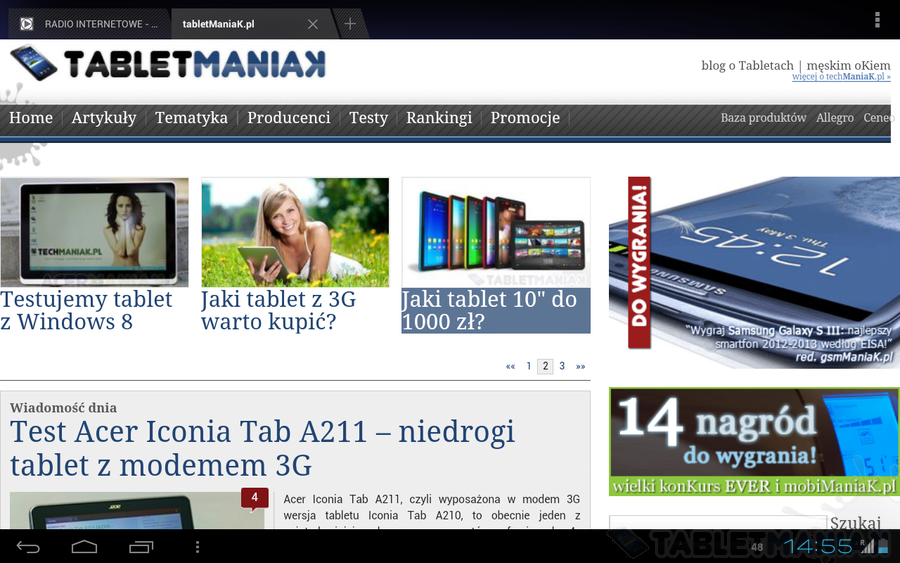Open the Tematyka menu
This screenshot has height=563, width=900.
pyautogui.click(x=191, y=118)
